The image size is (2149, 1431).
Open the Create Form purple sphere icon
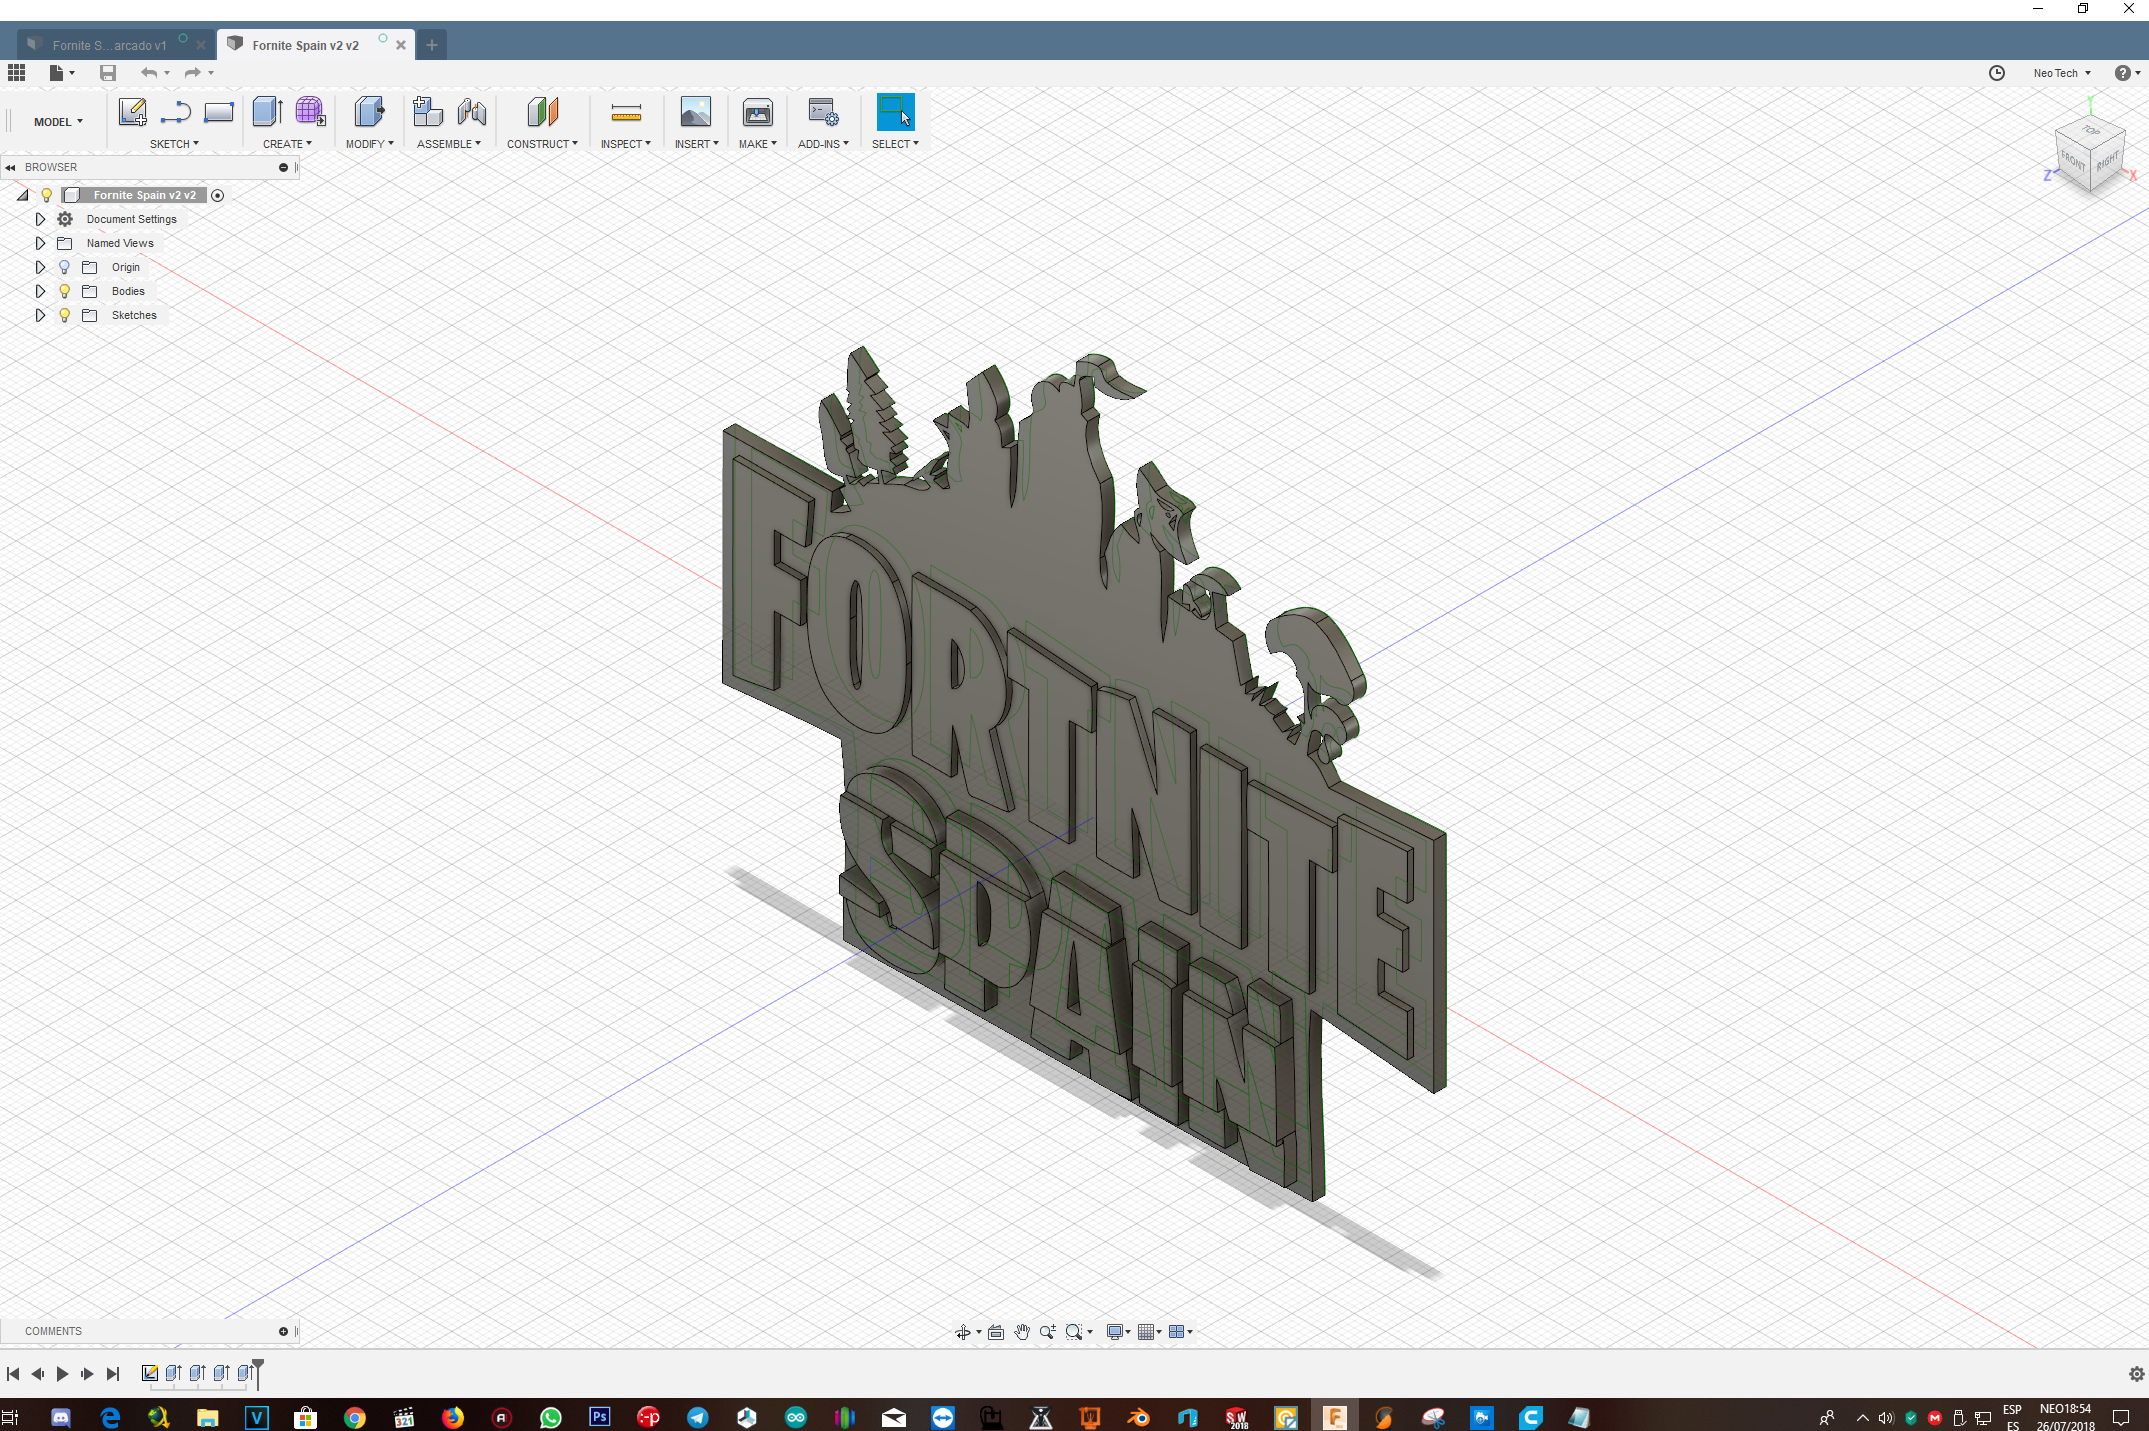pos(310,112)
